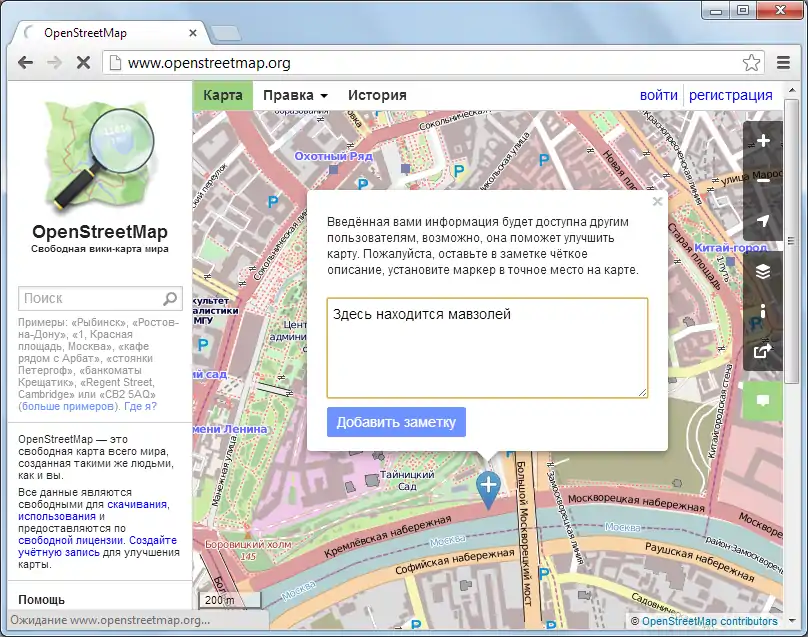Zoom out on the map
This screenshot has width=808, height=637.
pyautogui.click(x=763, y=181)
